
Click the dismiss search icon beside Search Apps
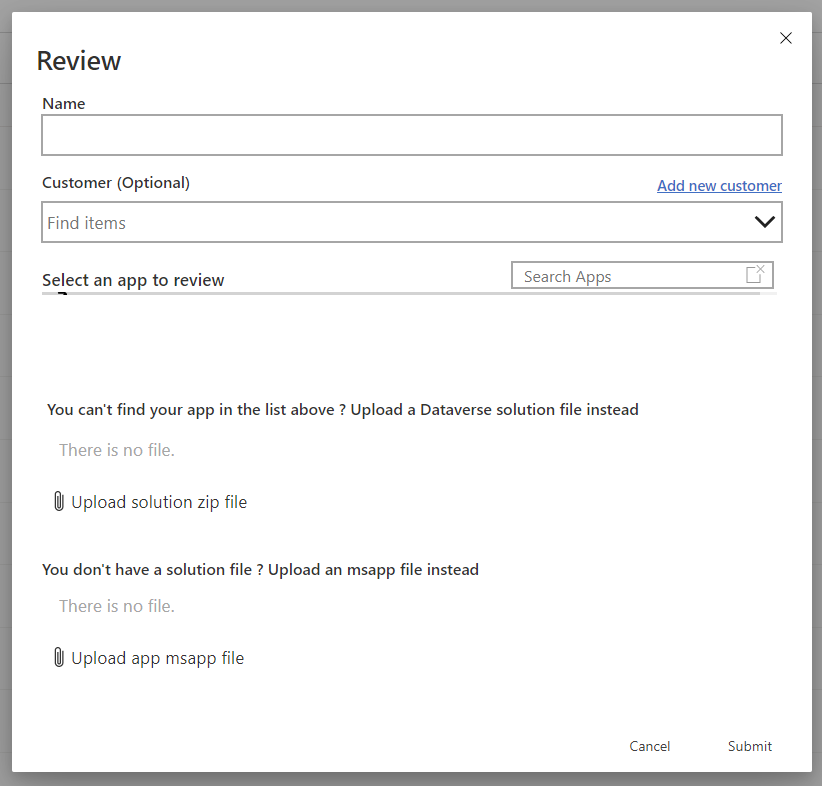pyautogui.click(x=755, y=274)
